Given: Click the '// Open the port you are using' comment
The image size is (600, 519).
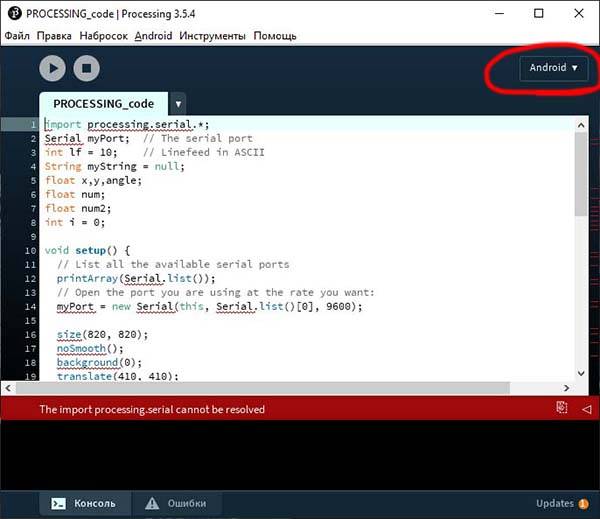Looking at the screenshot, I should coord(215,293).
